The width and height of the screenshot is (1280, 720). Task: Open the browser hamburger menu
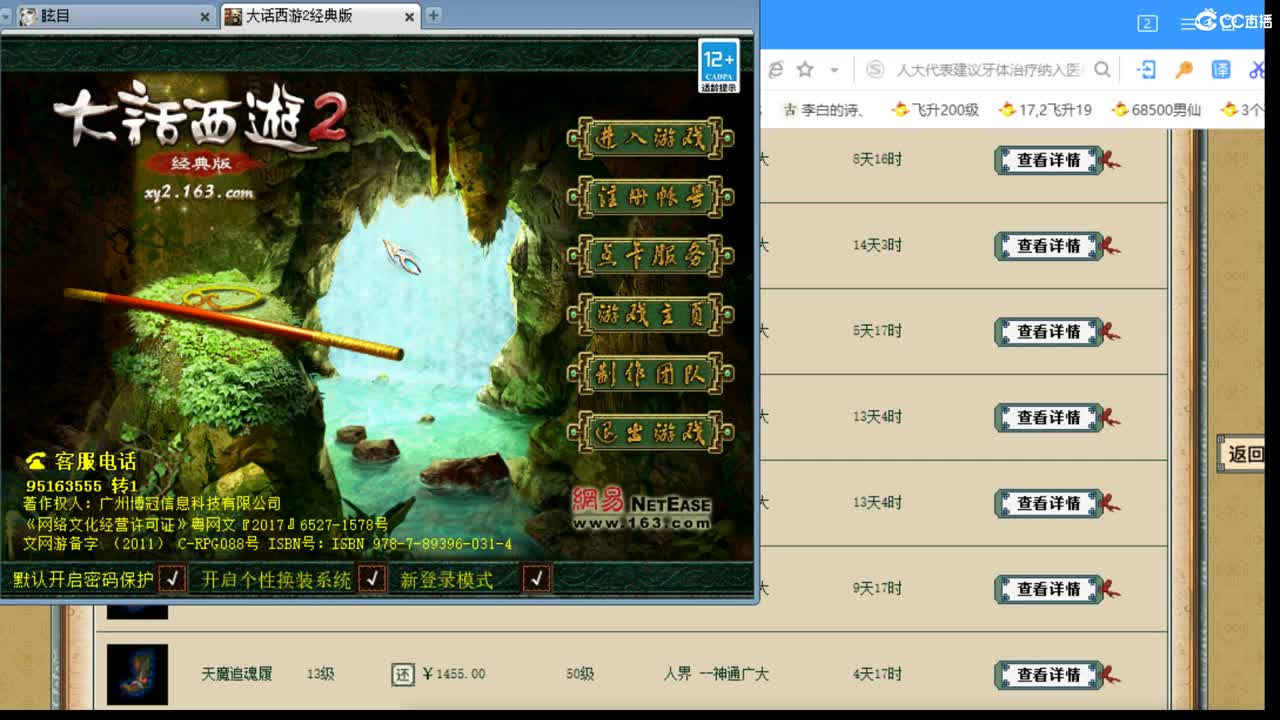(1188, 23)
